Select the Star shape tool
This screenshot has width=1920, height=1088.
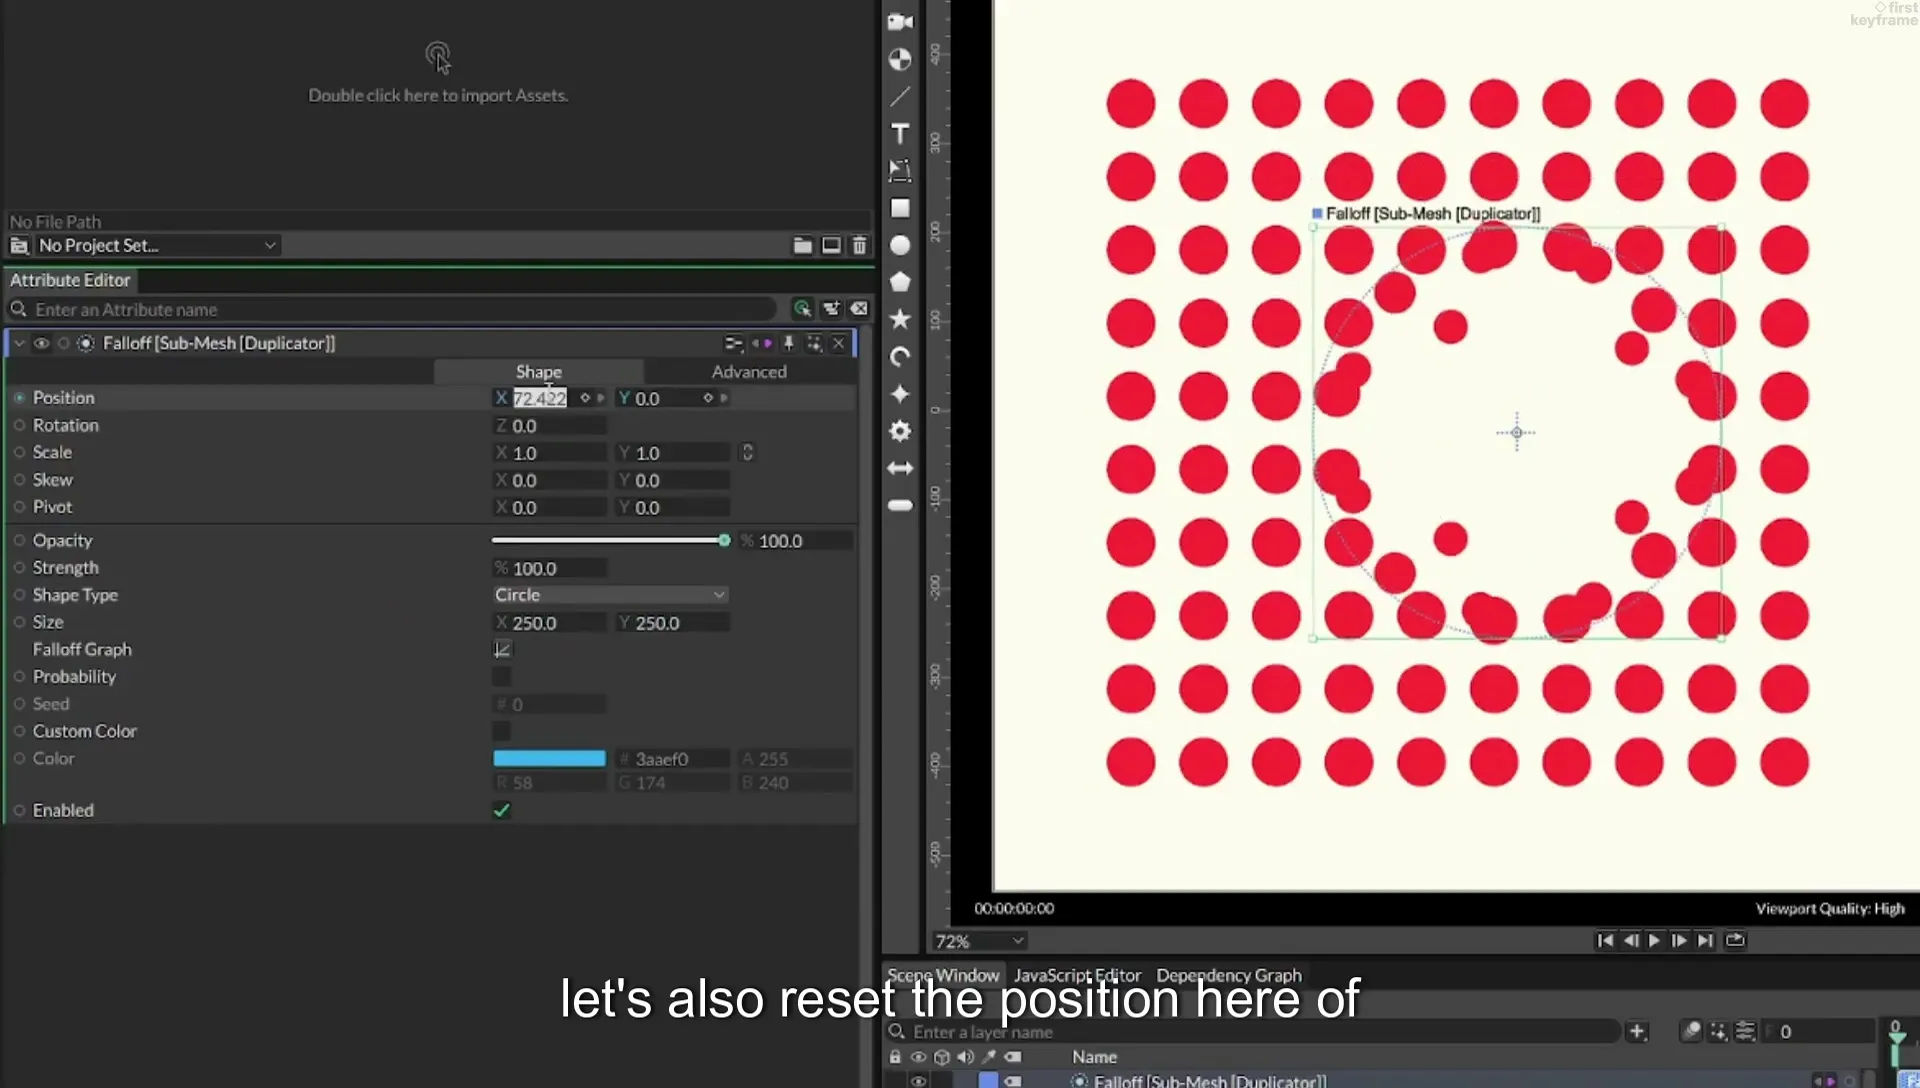click(900, 319)
